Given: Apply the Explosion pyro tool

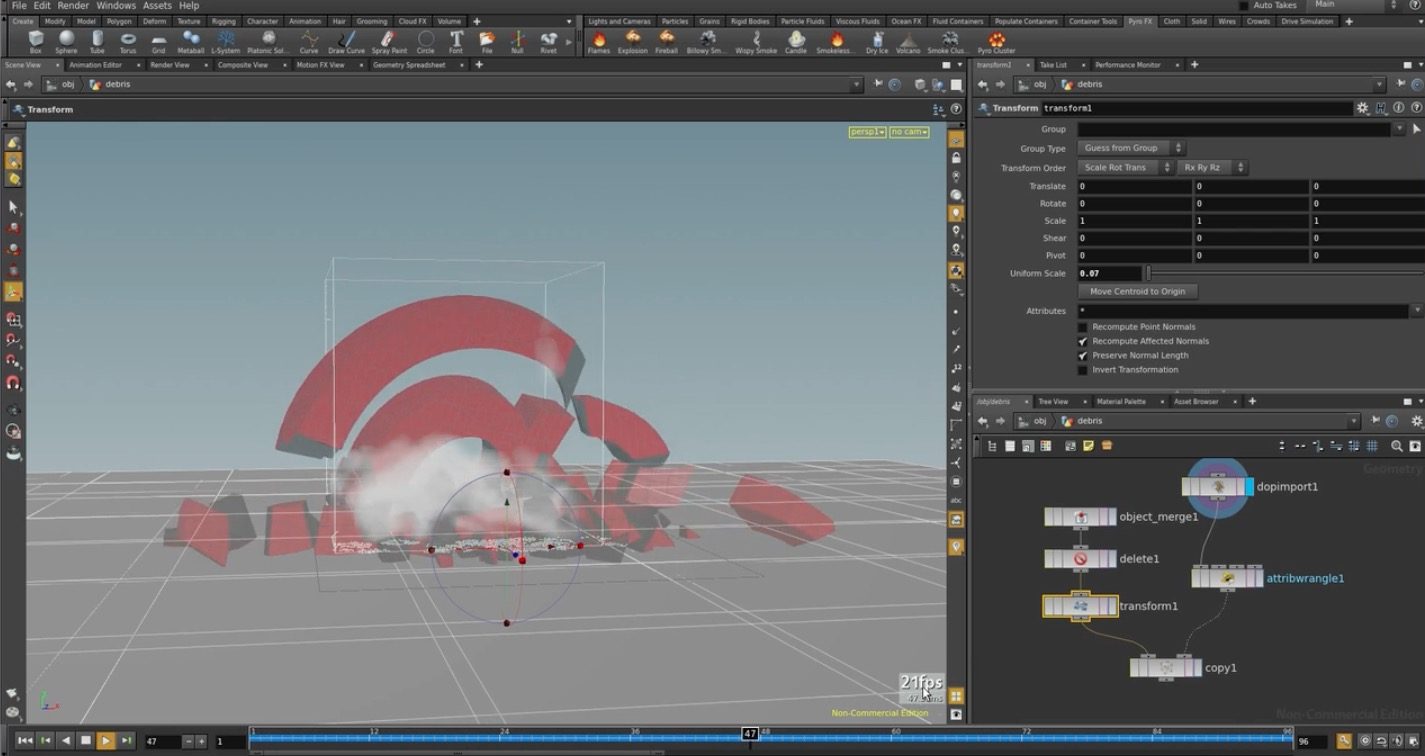Looking at the screenshot, I should tap(632, 42).
